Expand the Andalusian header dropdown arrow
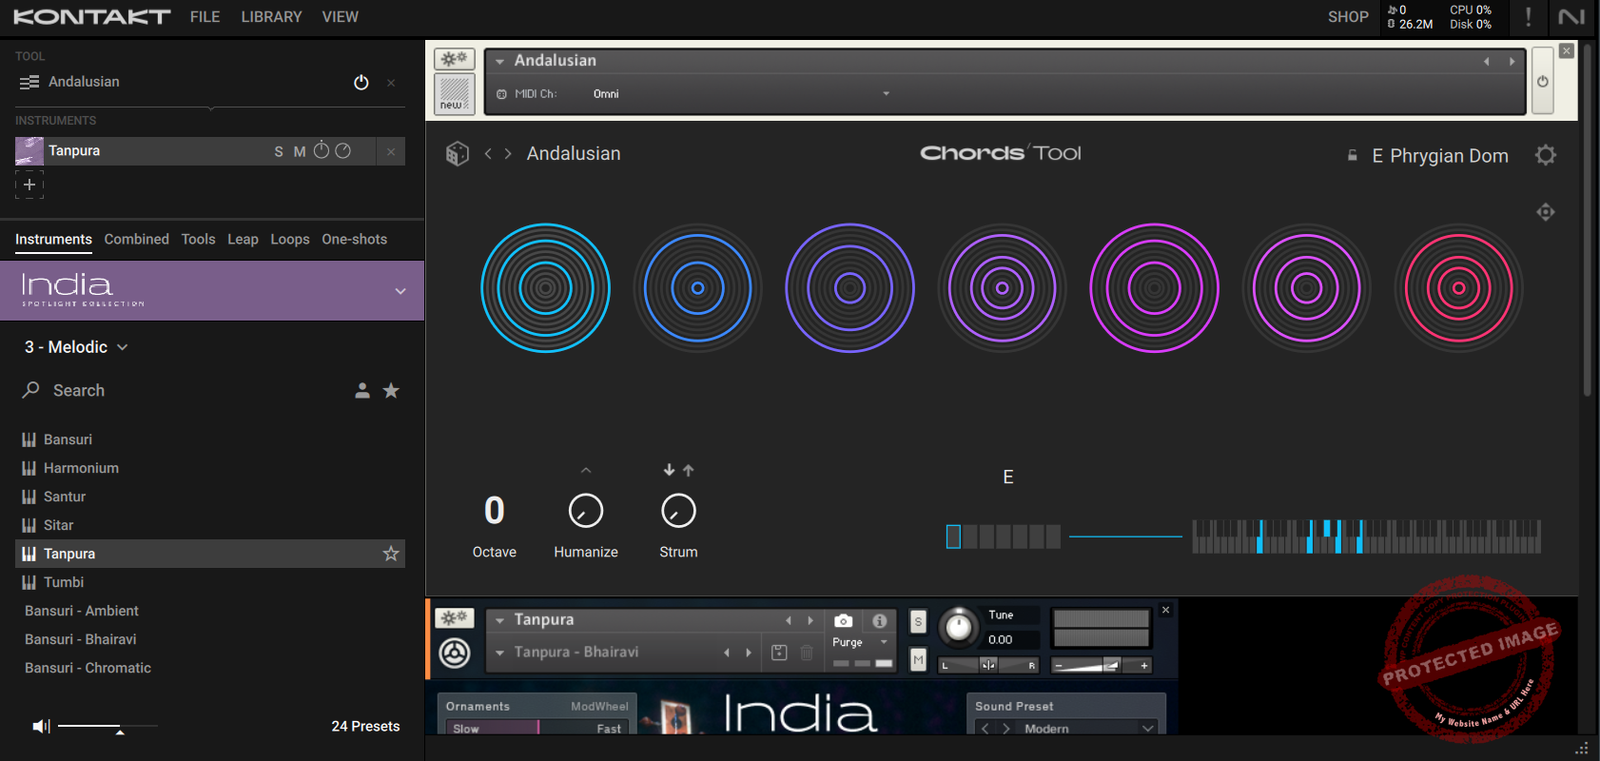Image resolution: width=1600 pixels, height=761 pixels. pos(500,61)
